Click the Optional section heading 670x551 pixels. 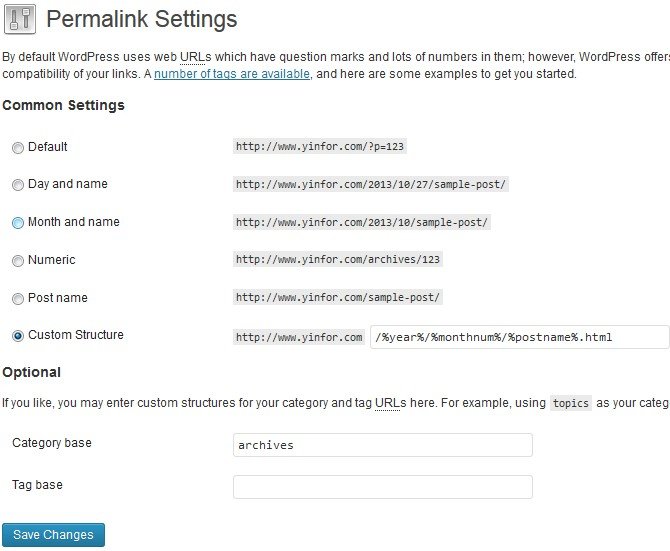coord(32,372)
